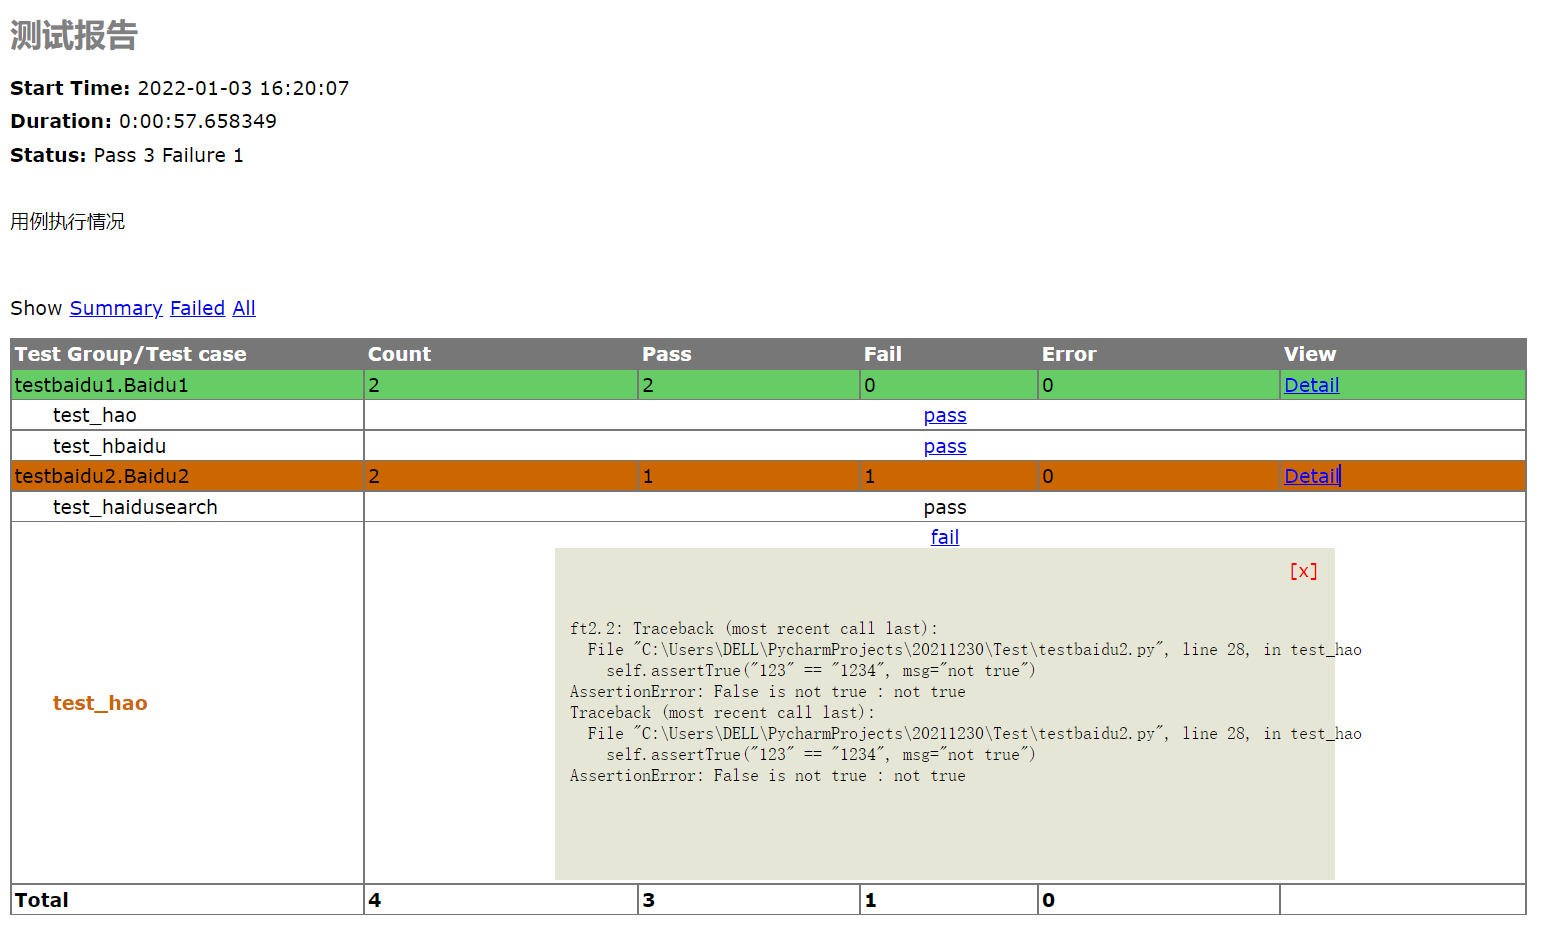Click pass link for test_hao in Baidu1
Screen dimensions: 1553x947
pyautogui.click(x=945, y=415)
